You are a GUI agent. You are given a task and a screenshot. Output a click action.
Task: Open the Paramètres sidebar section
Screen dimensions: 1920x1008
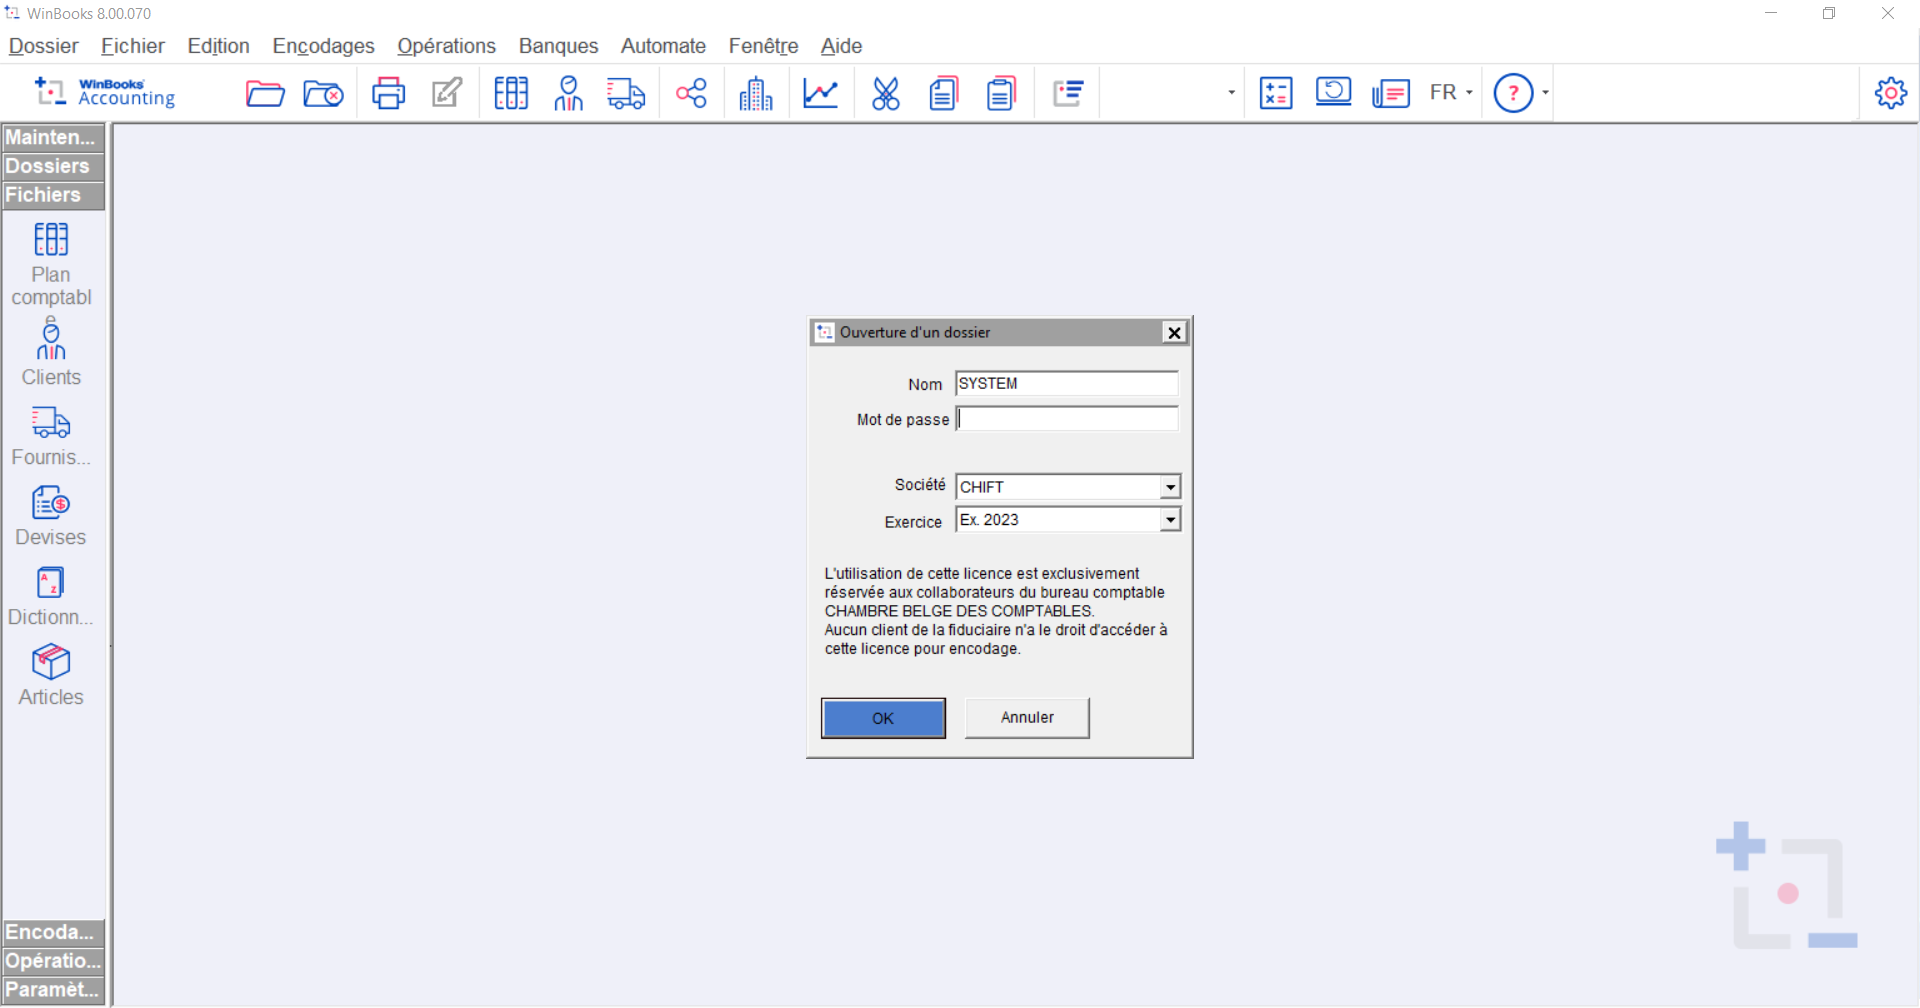coord(51,989)
